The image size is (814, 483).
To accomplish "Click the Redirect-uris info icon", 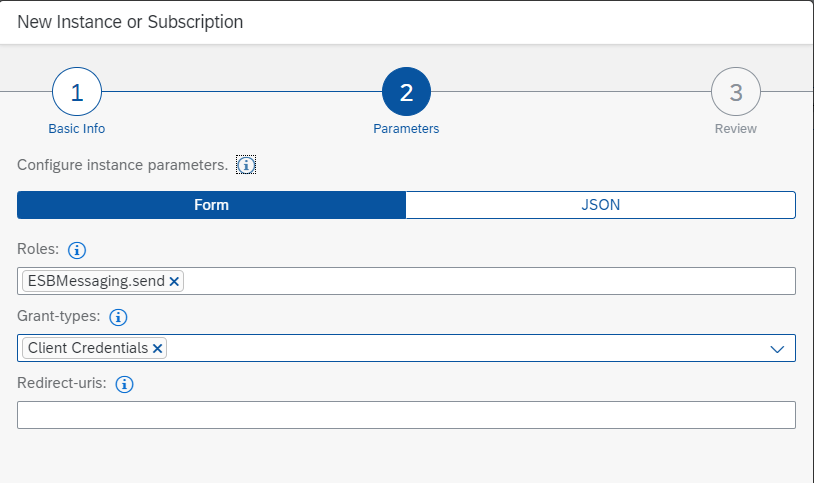I will tap(125, 383).
